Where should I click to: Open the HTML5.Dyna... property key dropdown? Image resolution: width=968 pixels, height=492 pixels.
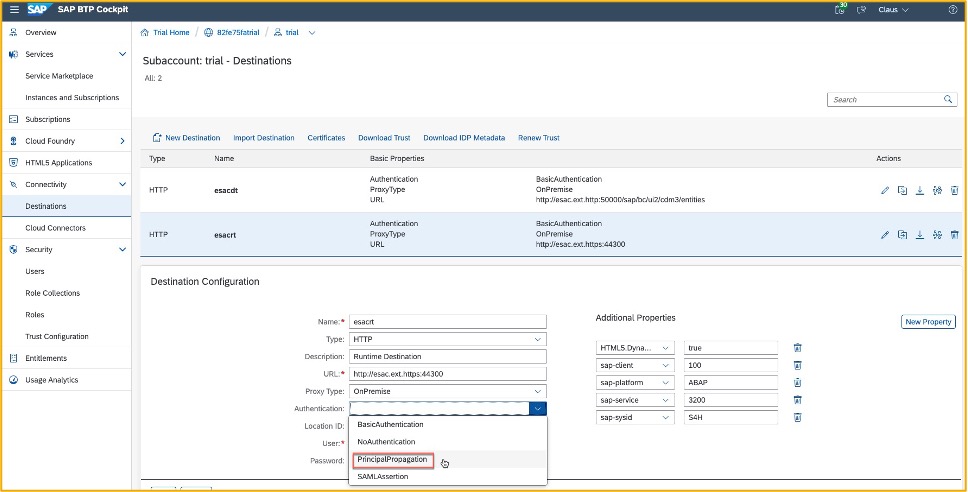[666, 348]
